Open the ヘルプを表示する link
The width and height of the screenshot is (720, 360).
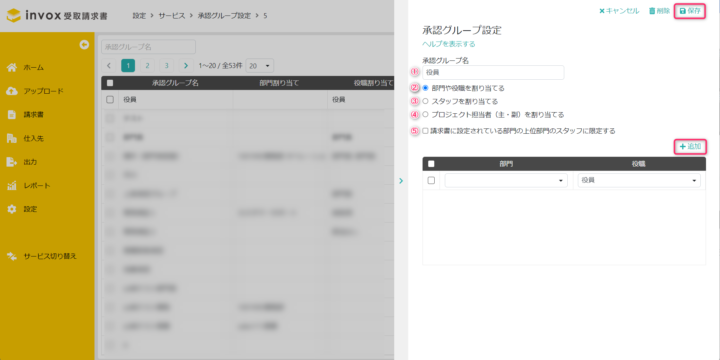tap(449, 44)
